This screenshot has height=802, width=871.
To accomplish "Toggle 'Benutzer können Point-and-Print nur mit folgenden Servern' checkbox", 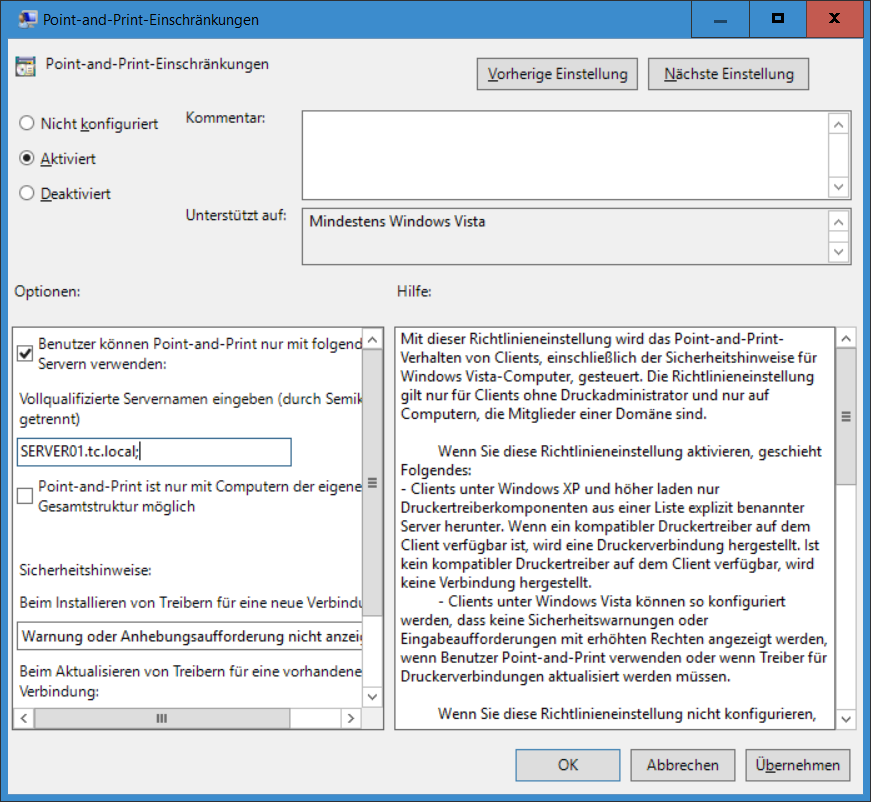I will (x=26, y=353).
